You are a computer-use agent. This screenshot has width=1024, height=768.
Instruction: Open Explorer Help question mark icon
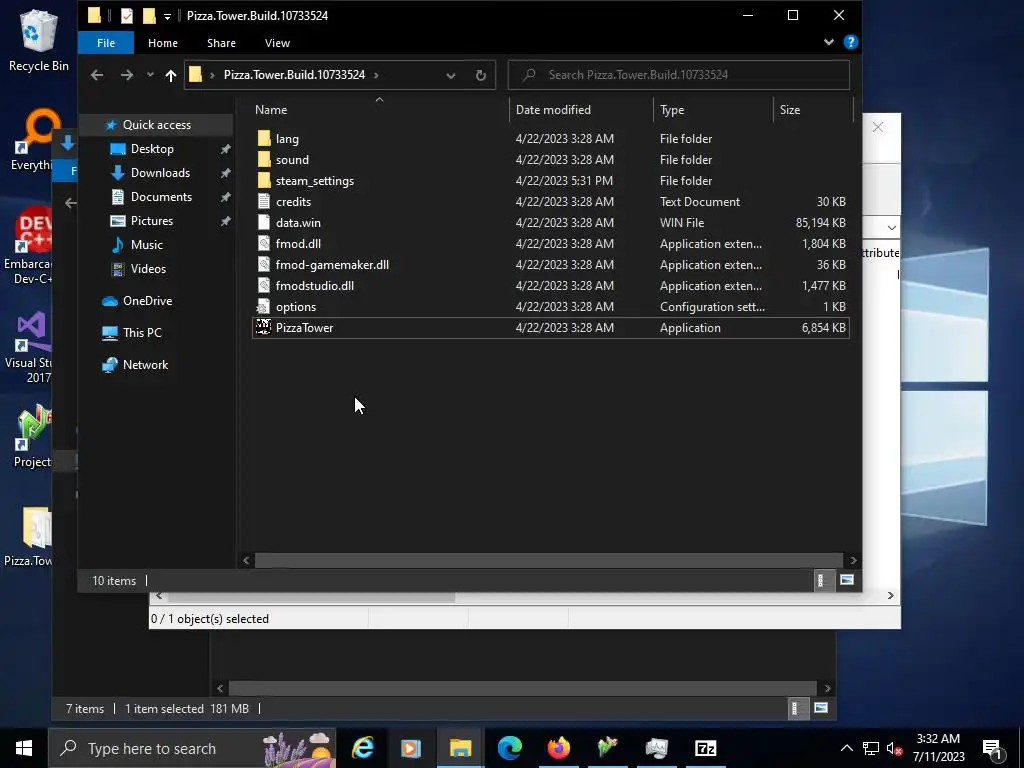850,42
